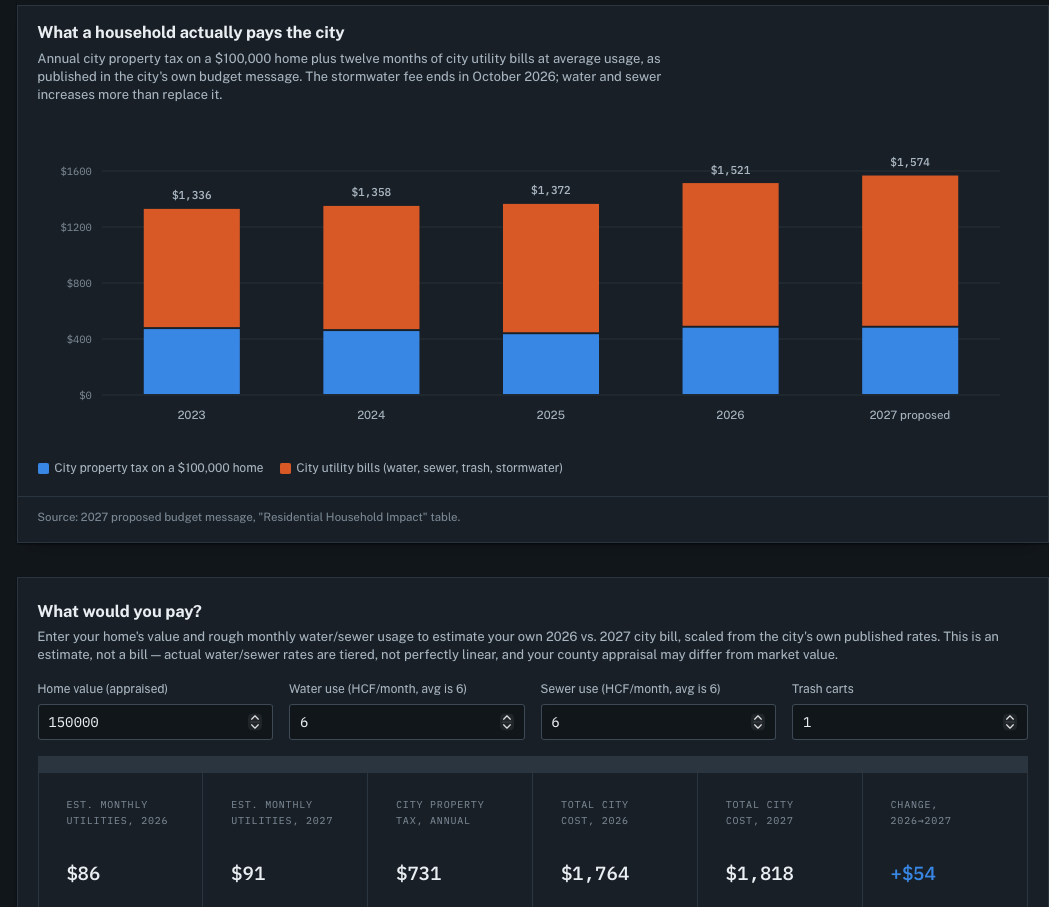The image size is (1049, 907).
Task: Click the $400 y-axis tick label
Action: 79,340
